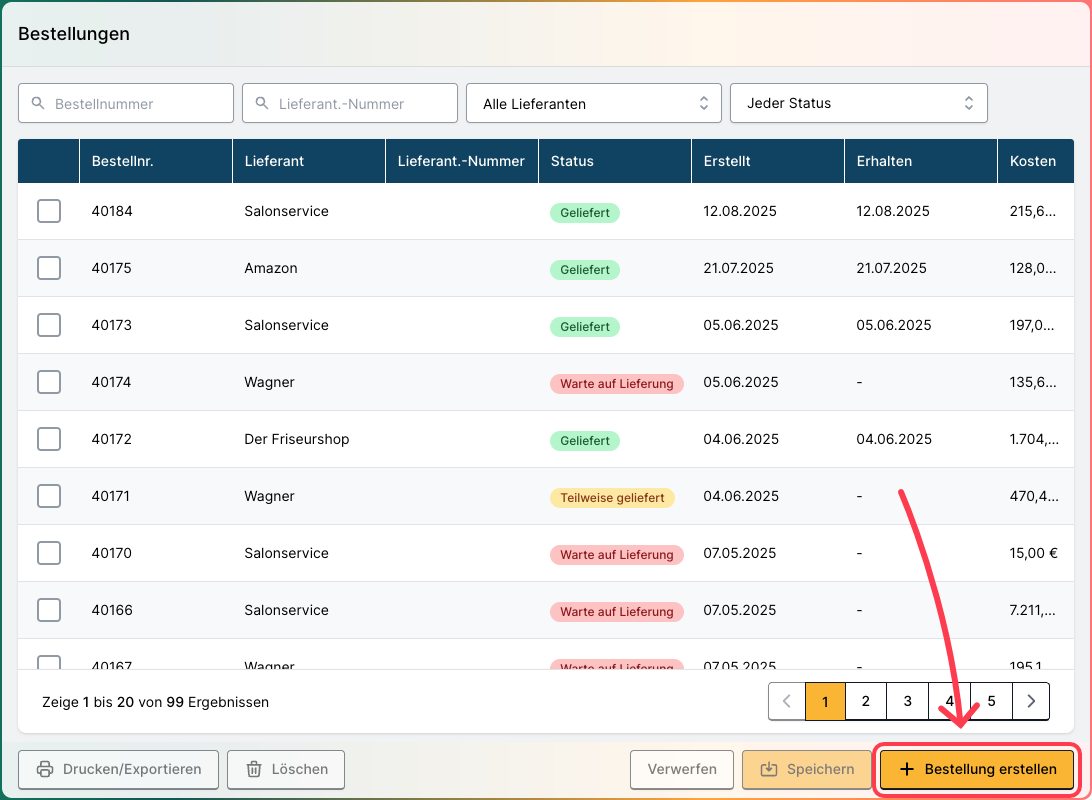Screen dimensions: 1092x800
Task: Tick the checkbox for order 40173
Action: pos(49,325)
